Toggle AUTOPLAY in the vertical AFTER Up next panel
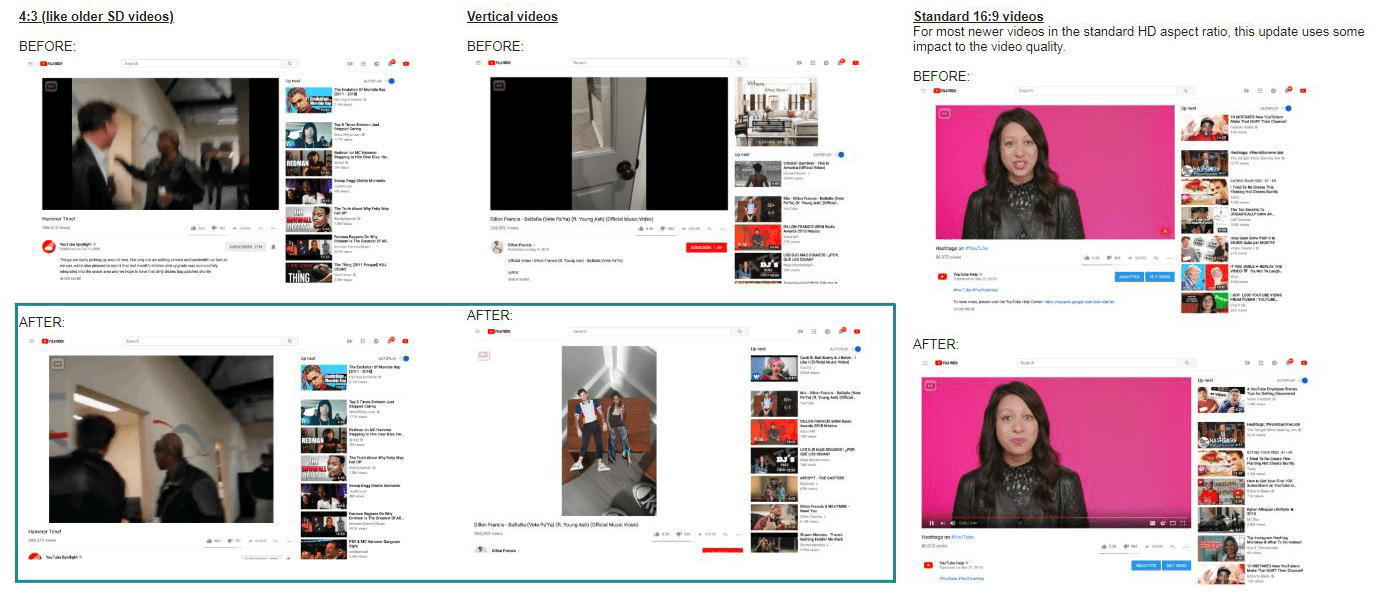 (x=858, y=349)
